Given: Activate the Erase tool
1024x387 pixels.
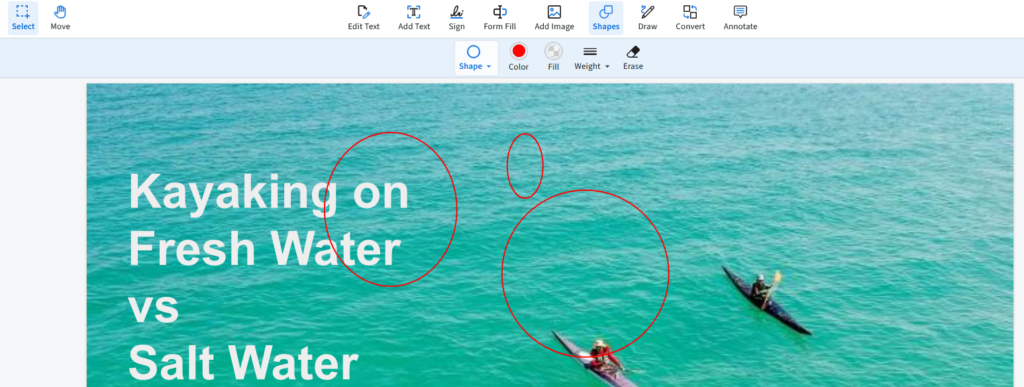Looking at the screenshot, I should click(633, 58).
